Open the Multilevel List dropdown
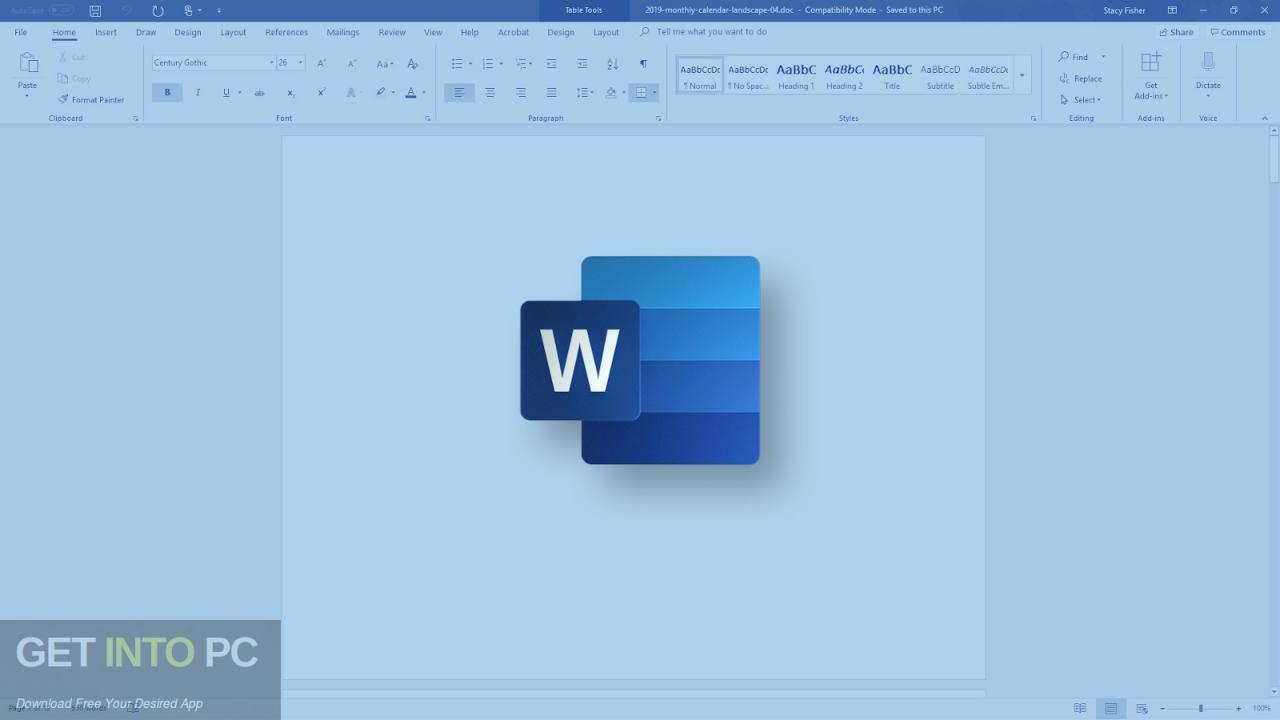The height and width of the screenshot is (720, 1280). pos(531,63)
